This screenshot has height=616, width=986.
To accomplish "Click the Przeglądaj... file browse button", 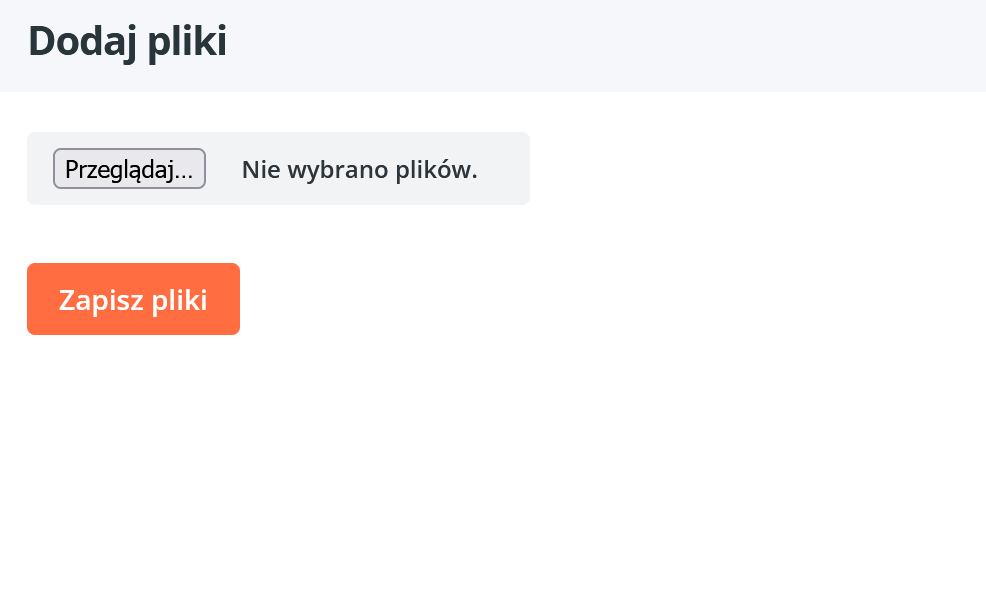I will tap(129, 169).
